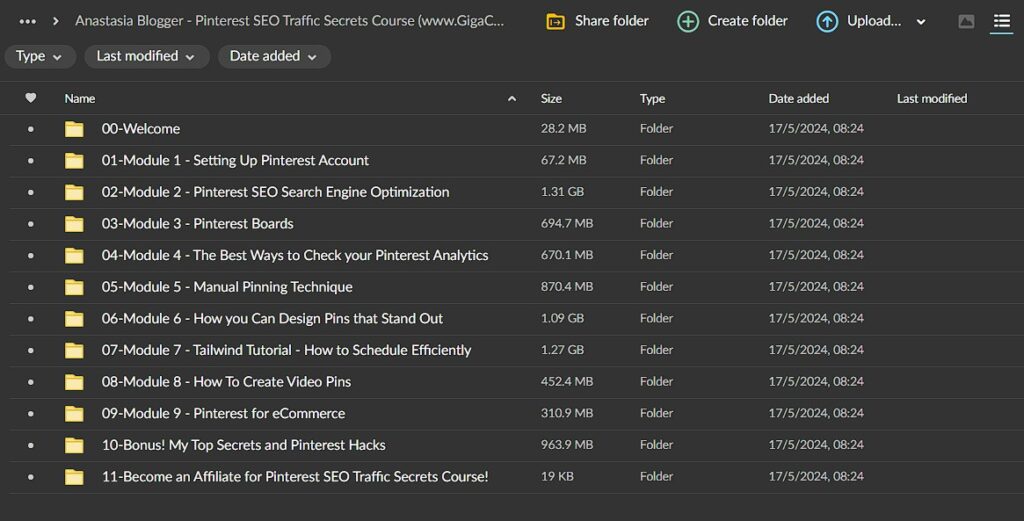Select 08-Module 8 - How To Create Video Pins
Screen dimensions: 1024x521
226,381
